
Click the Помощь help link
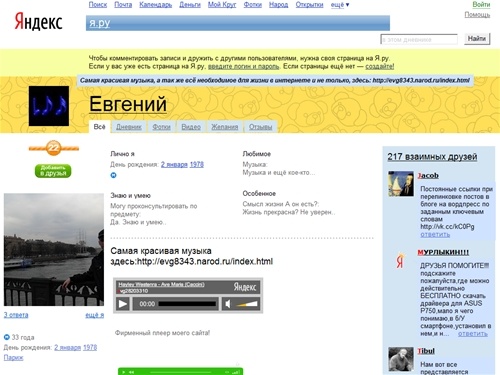coord(477,15)
